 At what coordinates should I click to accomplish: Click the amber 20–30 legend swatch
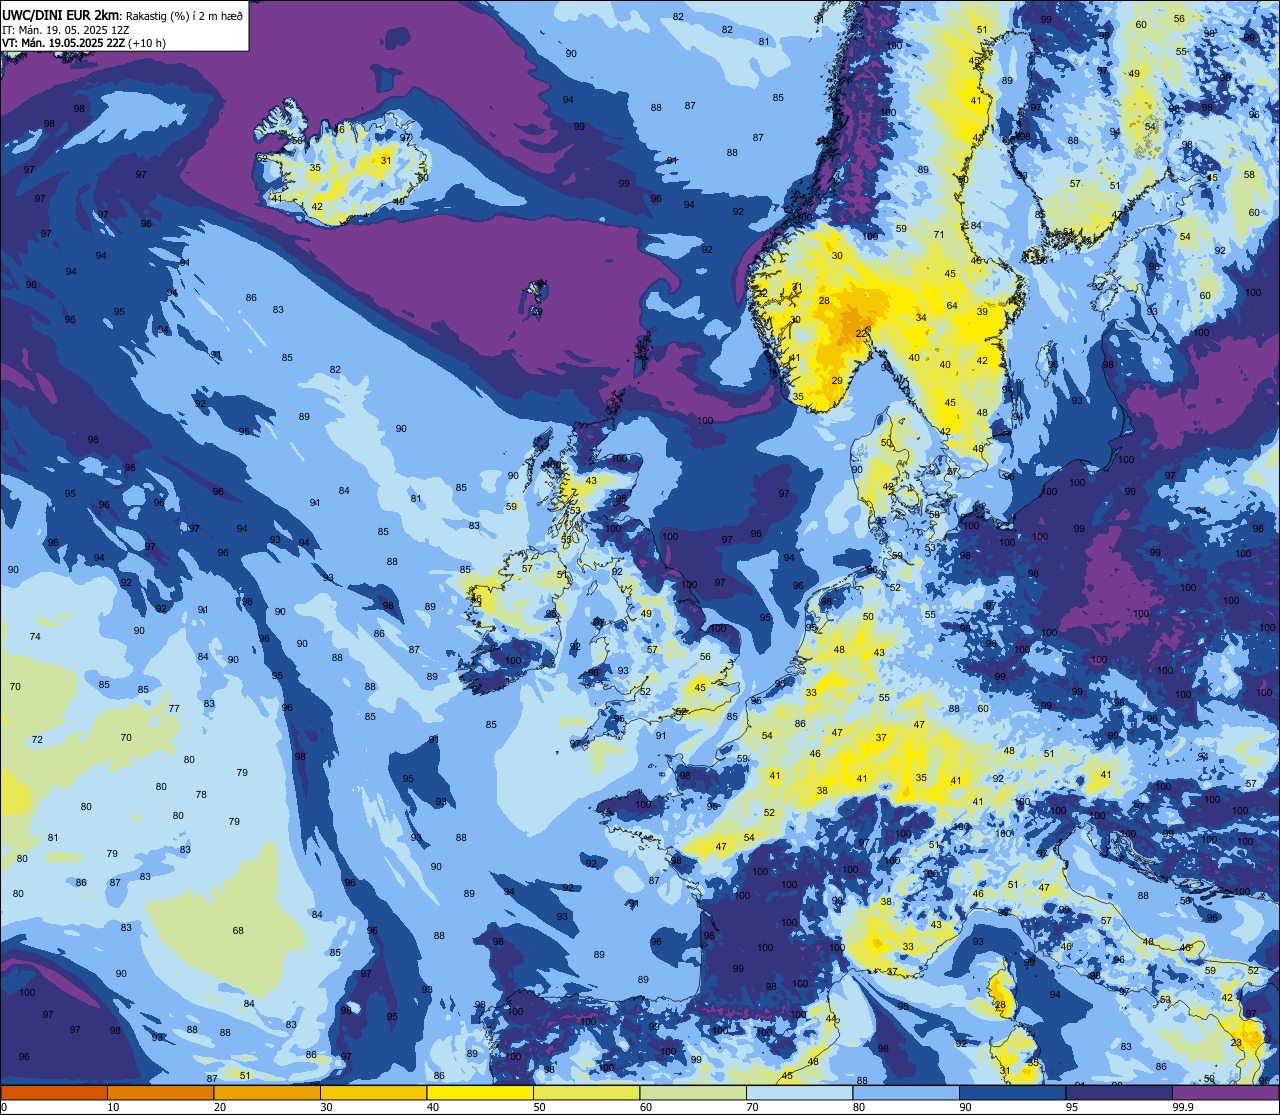coord(266,1092)
